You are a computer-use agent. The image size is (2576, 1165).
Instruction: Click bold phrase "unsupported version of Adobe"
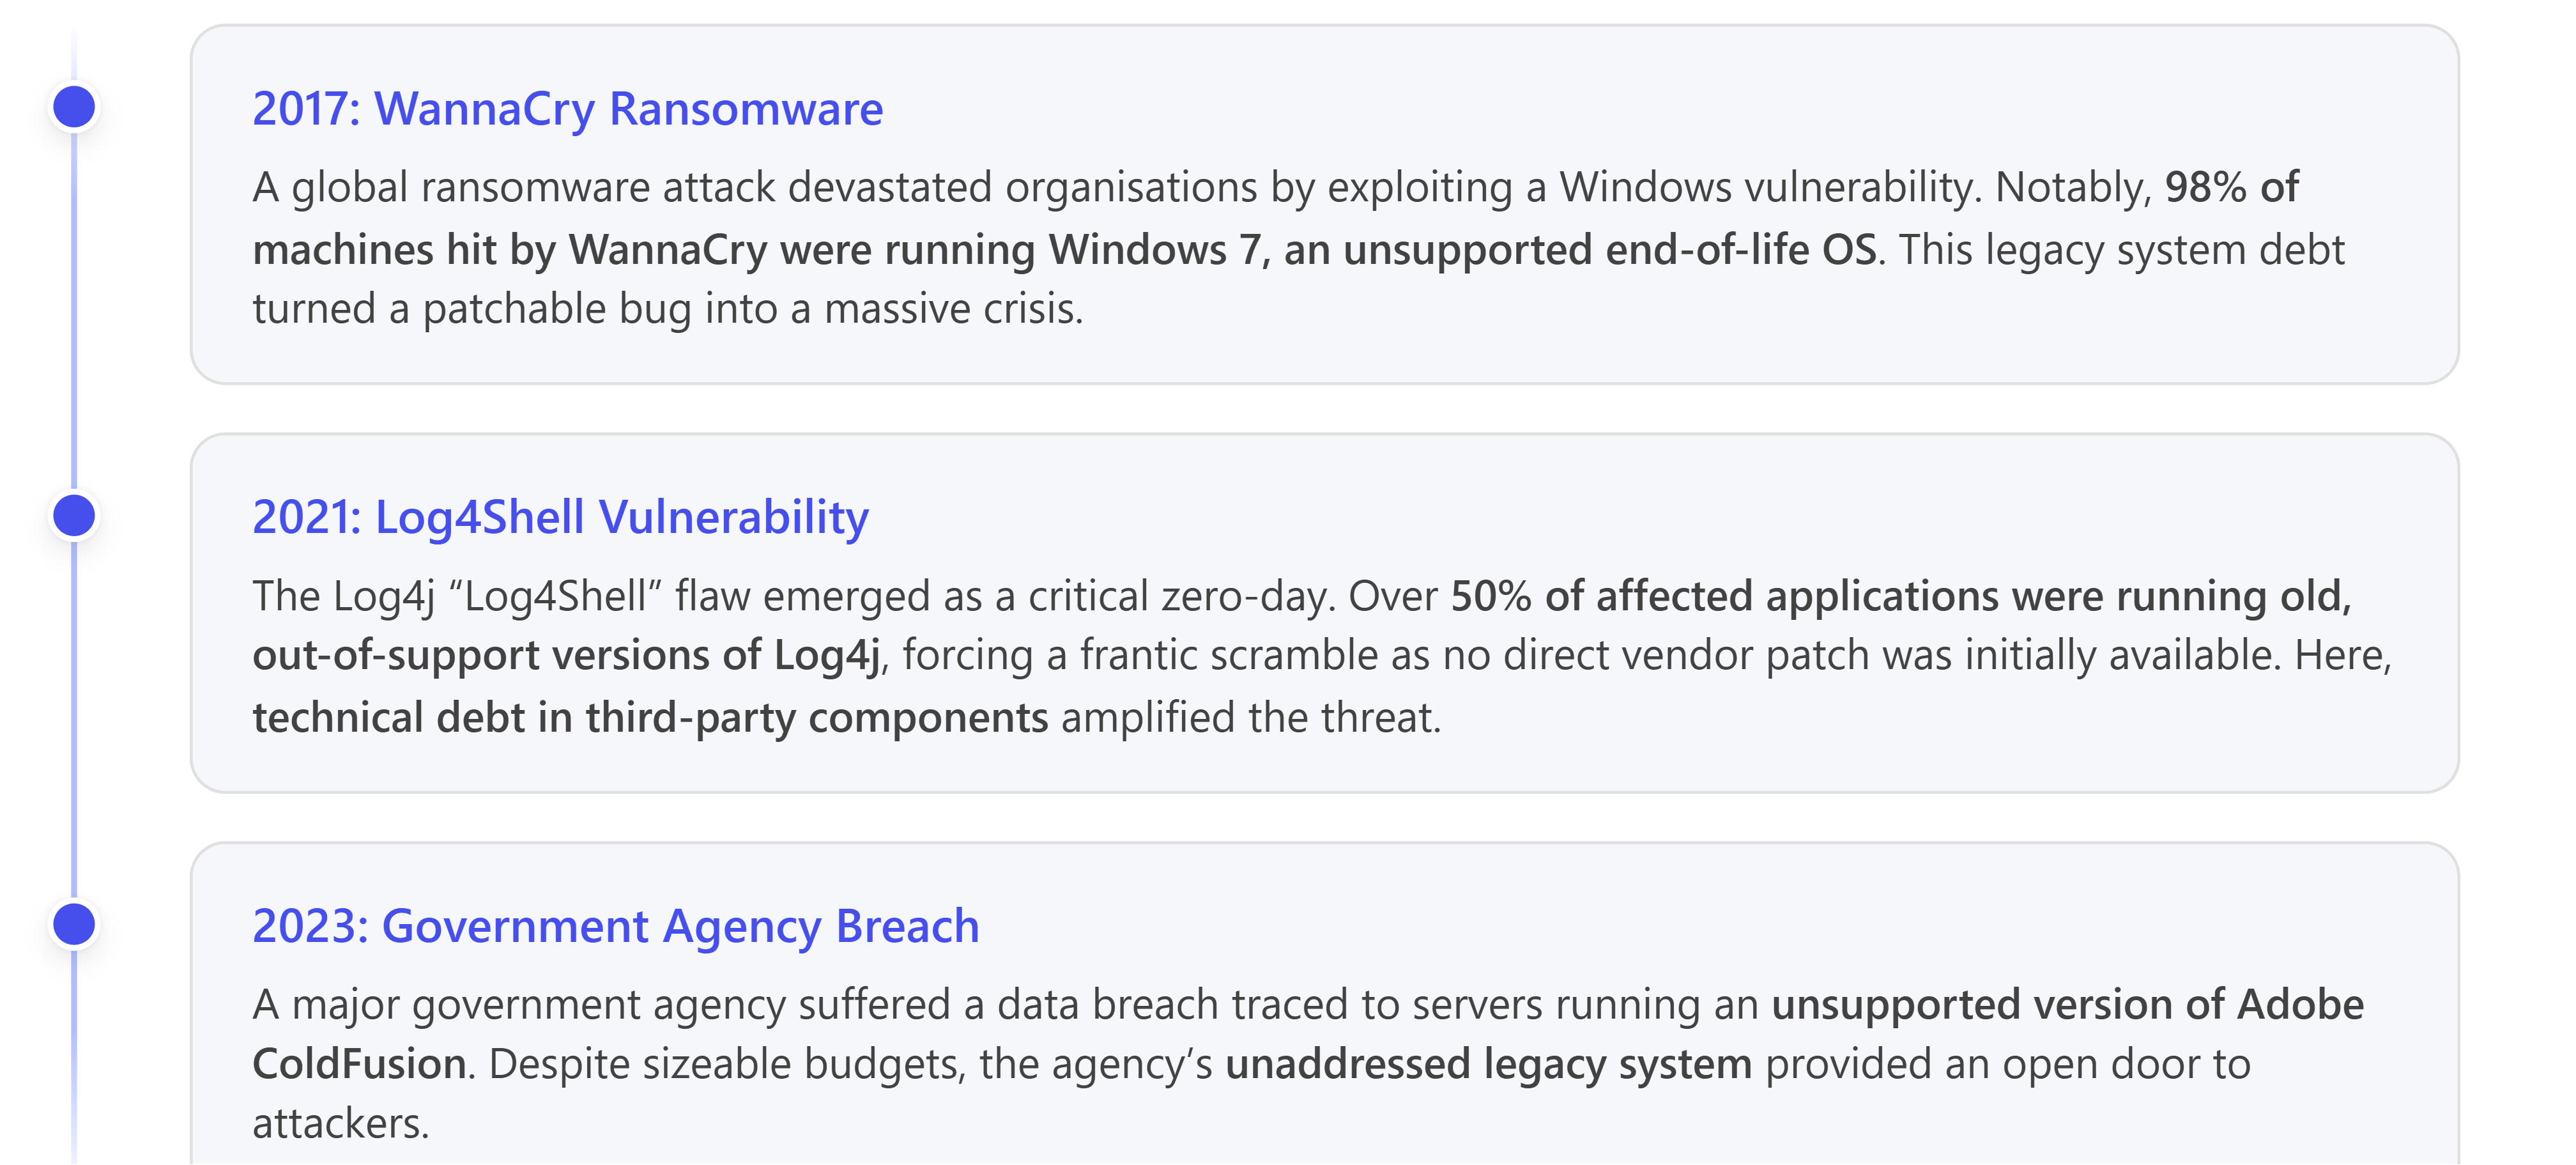pos(2067,1004)
